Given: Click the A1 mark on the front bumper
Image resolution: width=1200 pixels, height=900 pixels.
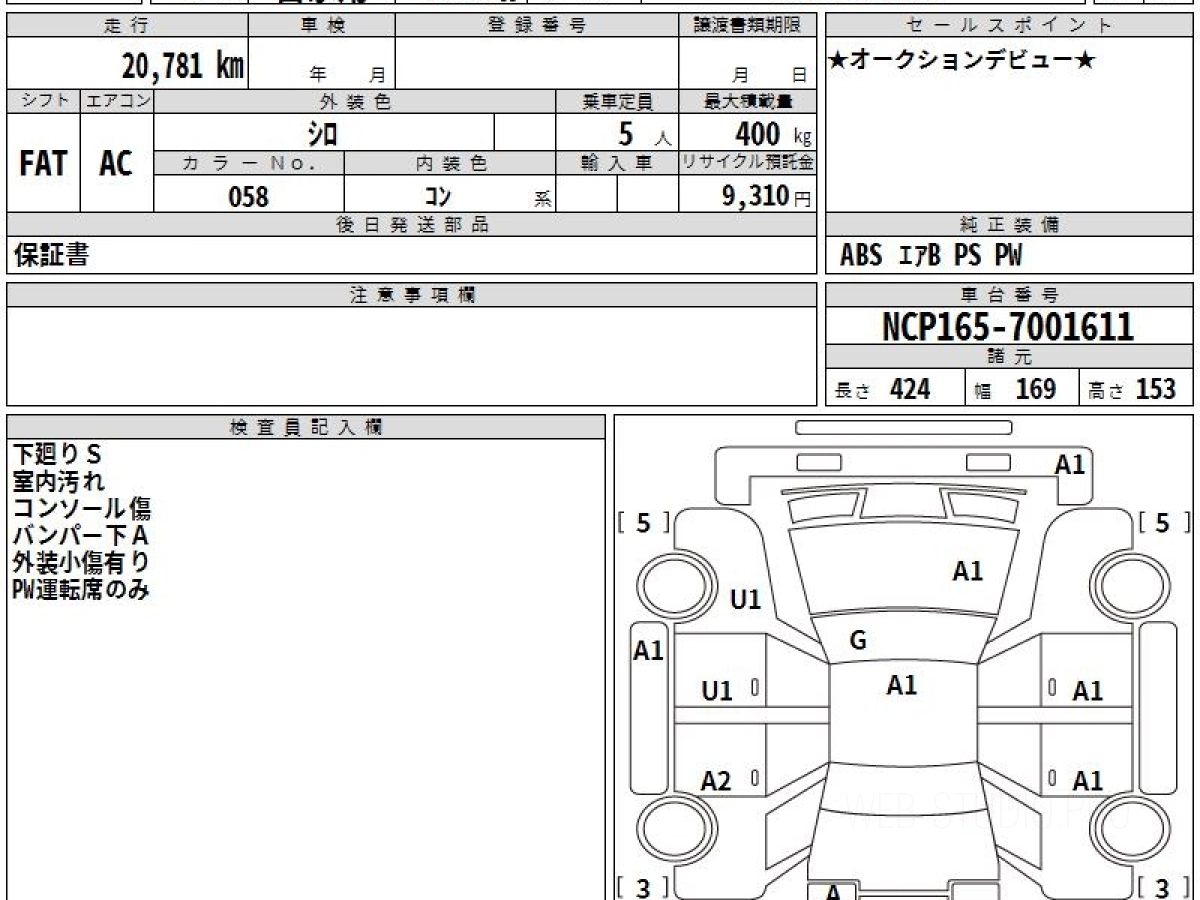Looking at the screenshot, I should pyautogui.click(x=1070, y=464).
